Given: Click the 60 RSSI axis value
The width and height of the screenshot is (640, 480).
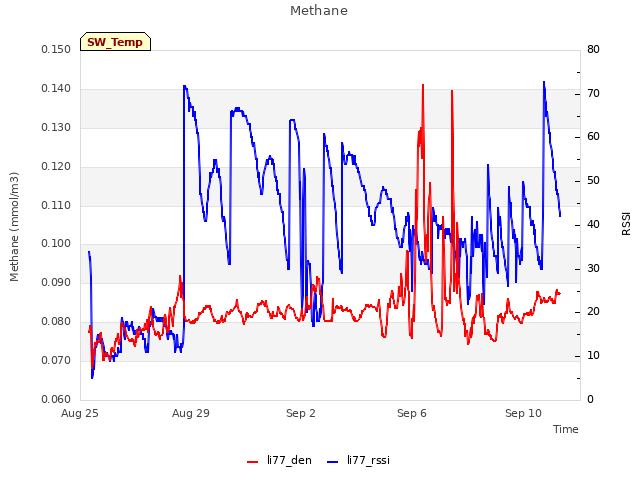Looking at the screenshot, I should click(593, 137).
